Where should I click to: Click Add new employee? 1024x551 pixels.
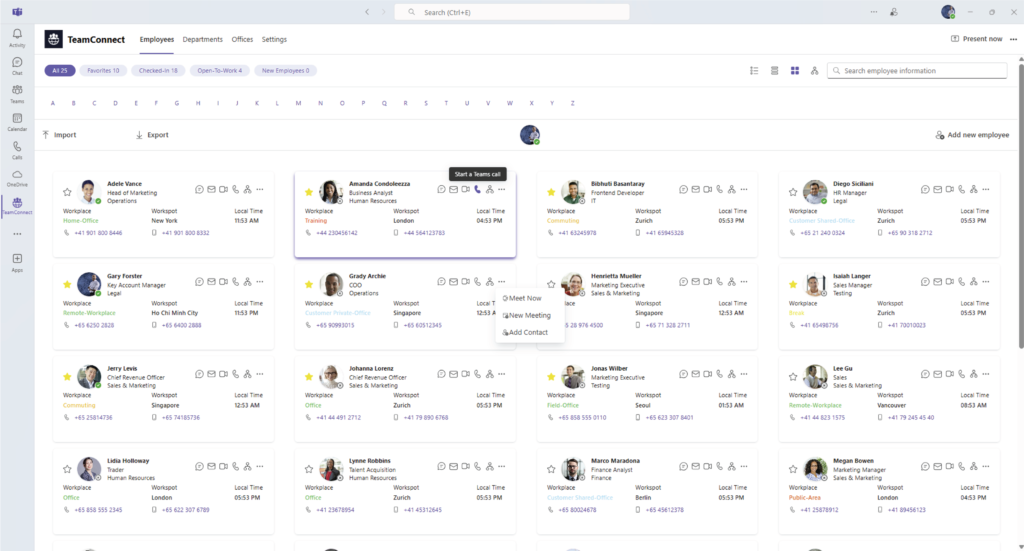[972, 135]
